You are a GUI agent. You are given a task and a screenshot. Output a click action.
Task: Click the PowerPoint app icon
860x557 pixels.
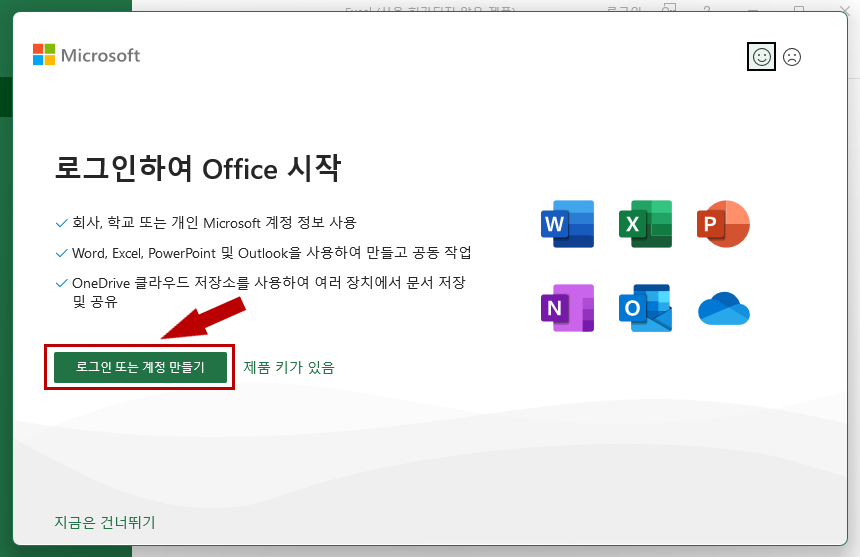click(723, 224)
